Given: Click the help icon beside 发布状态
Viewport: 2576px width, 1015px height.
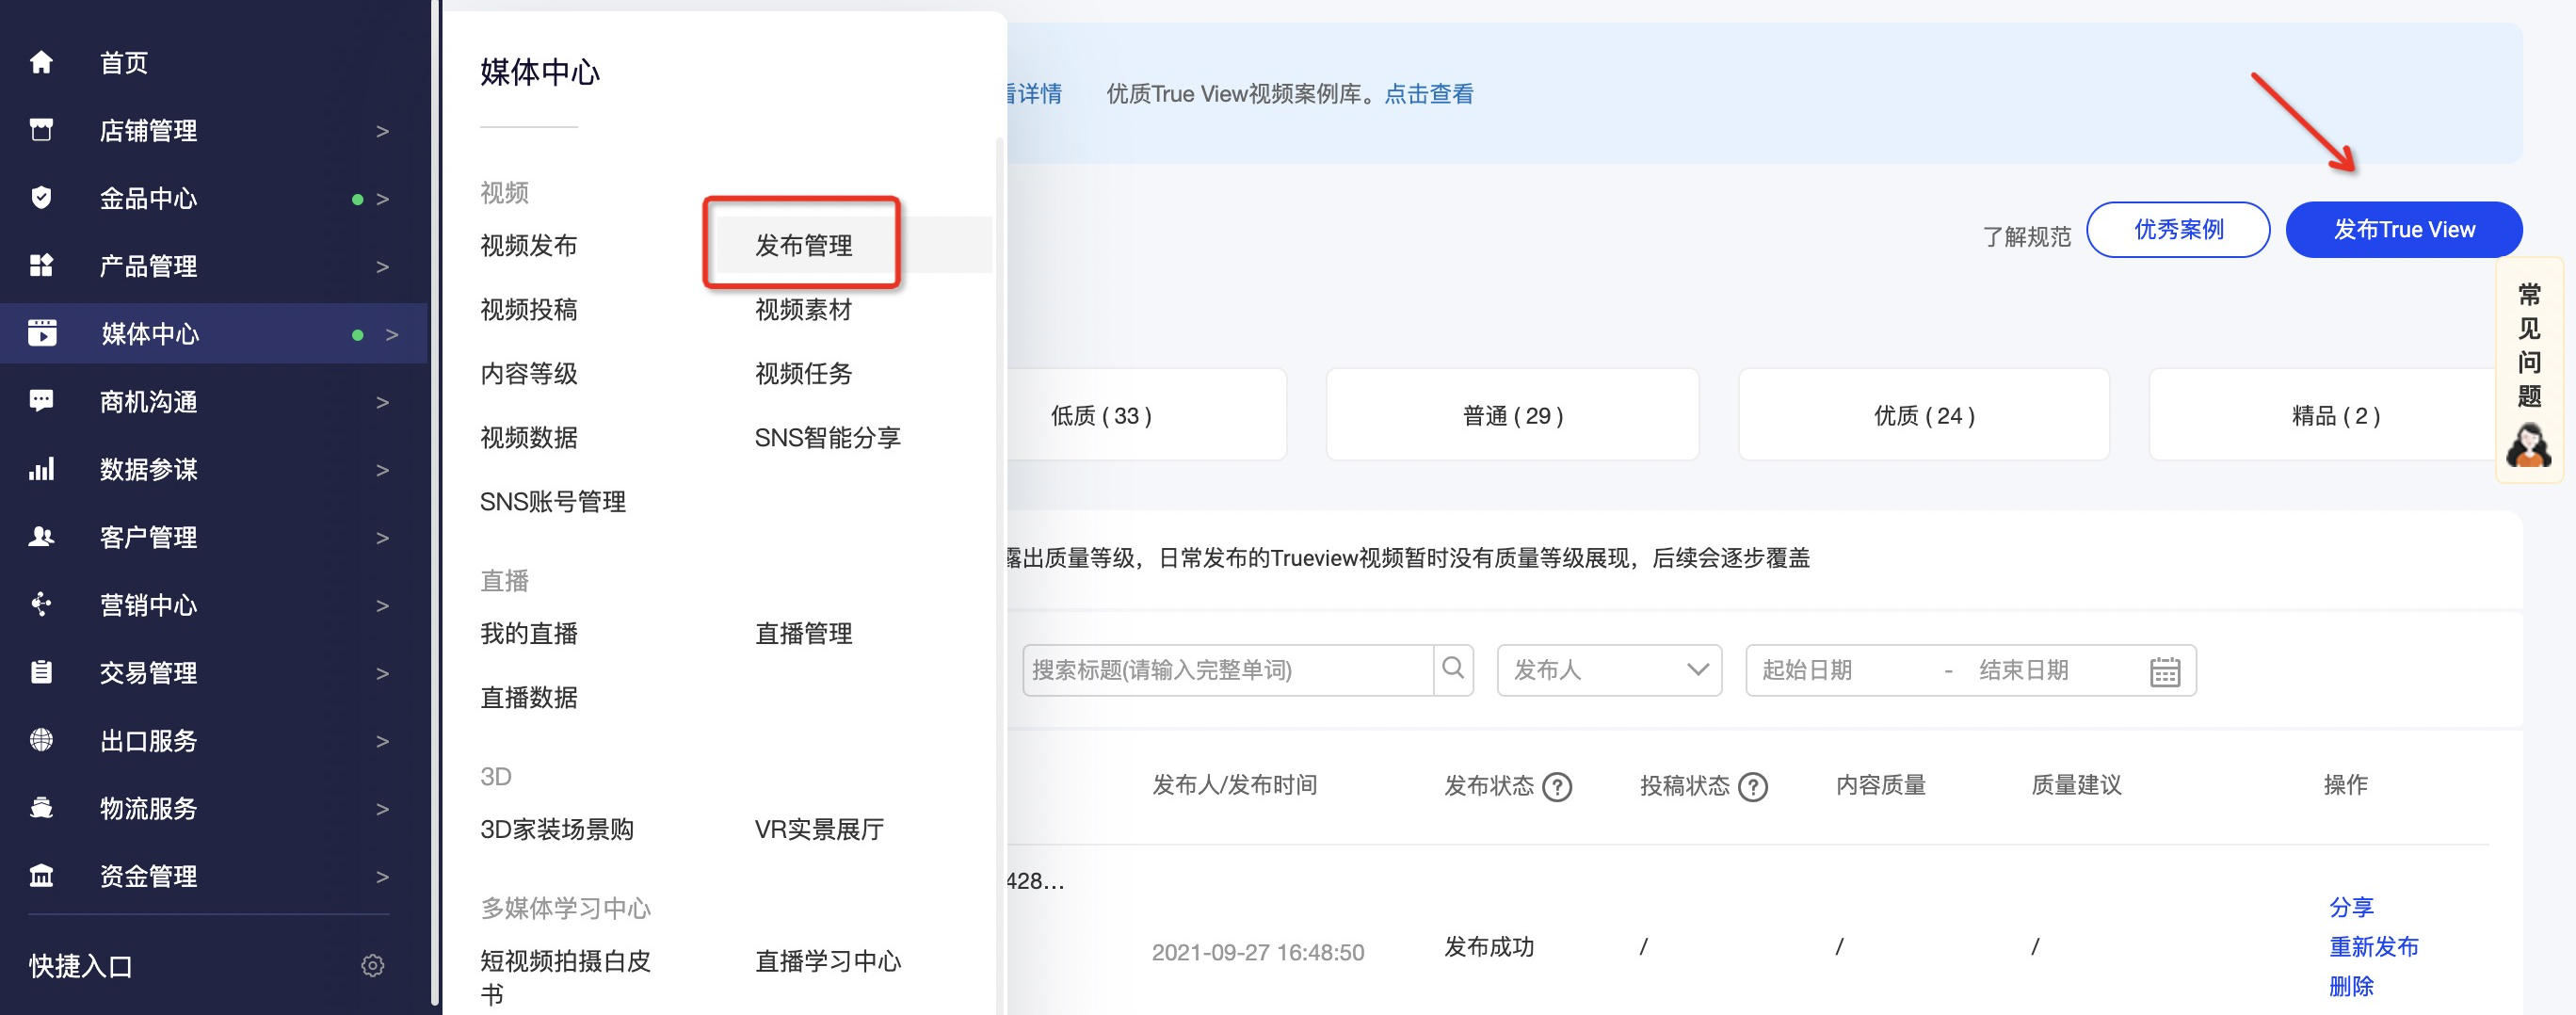Looking at the screenshot, I should tap(1556, 787).
